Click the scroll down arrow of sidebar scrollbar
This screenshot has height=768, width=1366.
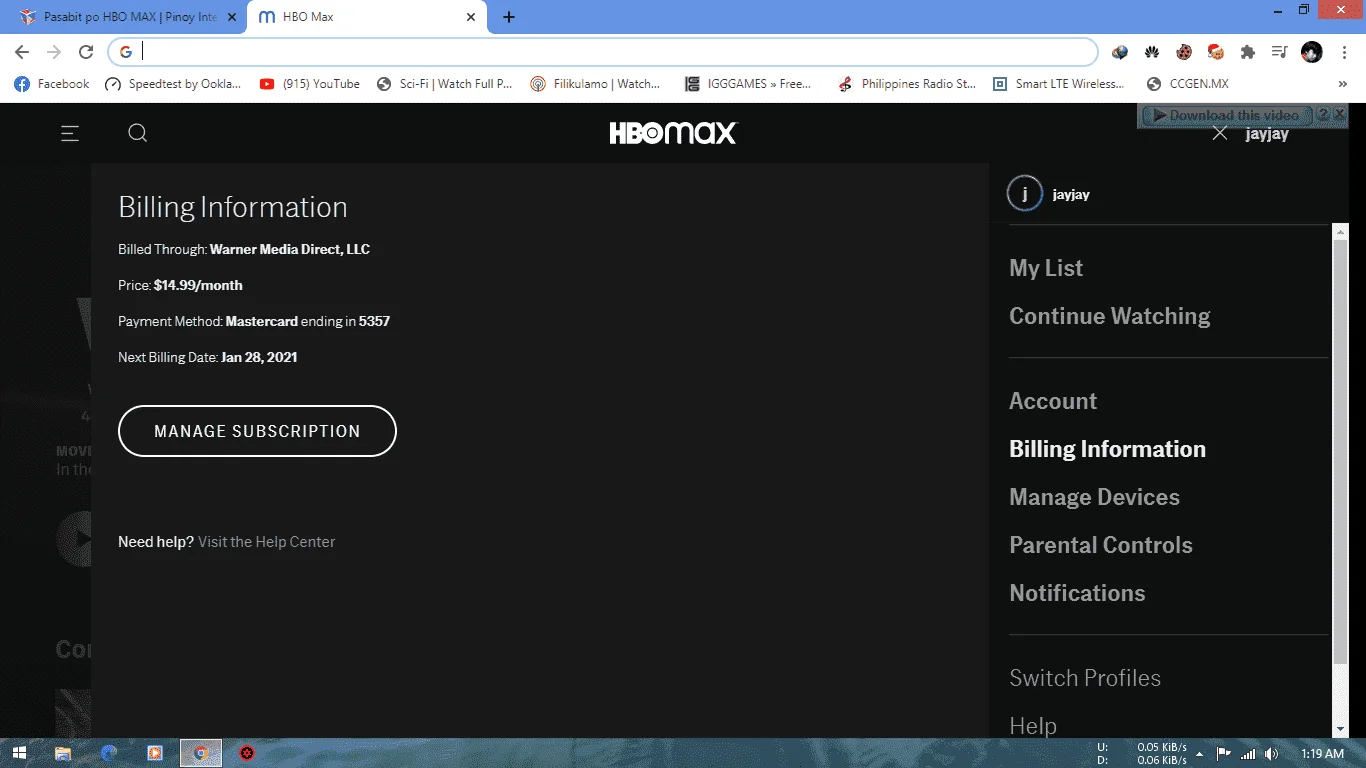tap(1341, 730)
